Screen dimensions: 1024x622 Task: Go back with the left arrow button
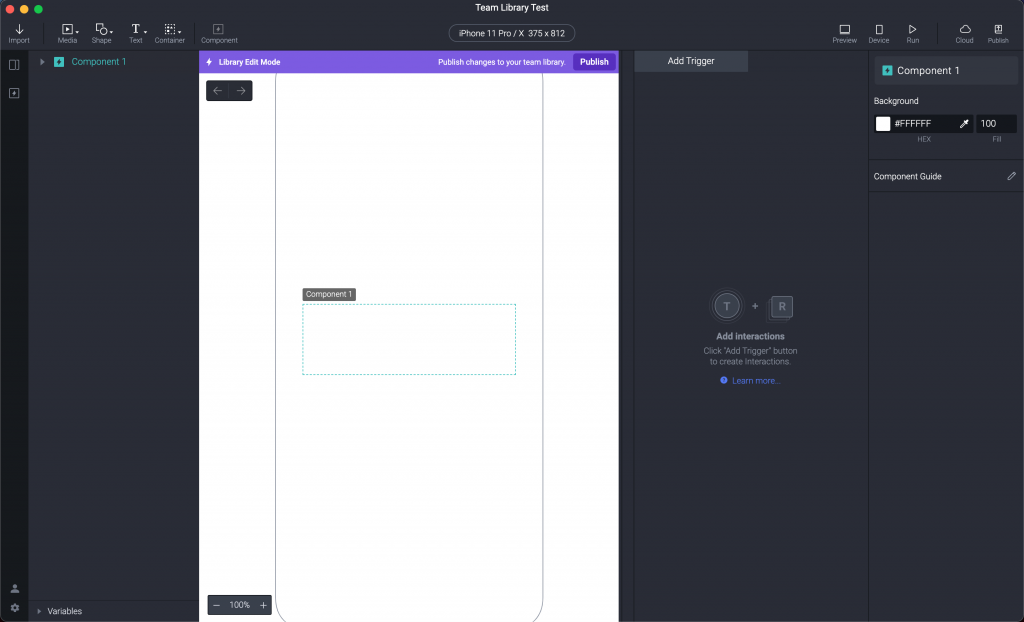pyautogui.click(x=217, y=91)
